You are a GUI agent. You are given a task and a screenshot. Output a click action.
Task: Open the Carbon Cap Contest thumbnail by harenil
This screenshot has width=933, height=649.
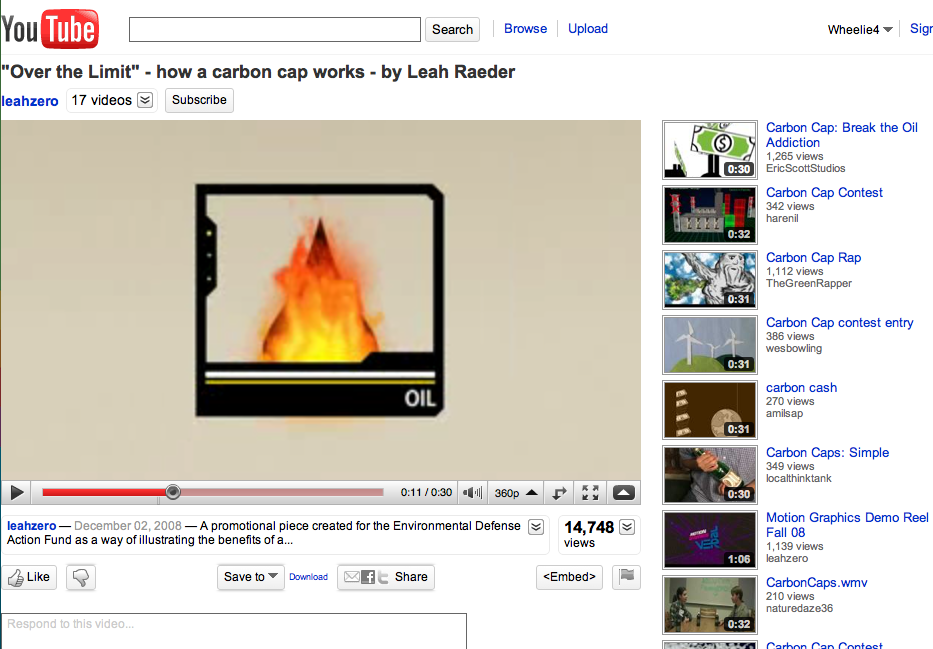(x=710, y=215)
